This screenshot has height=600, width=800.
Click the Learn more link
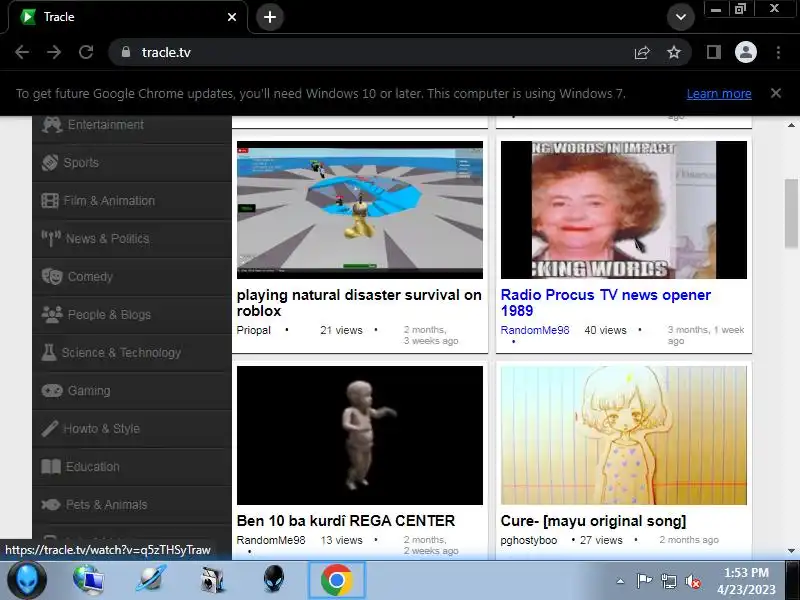pos(719,94)
